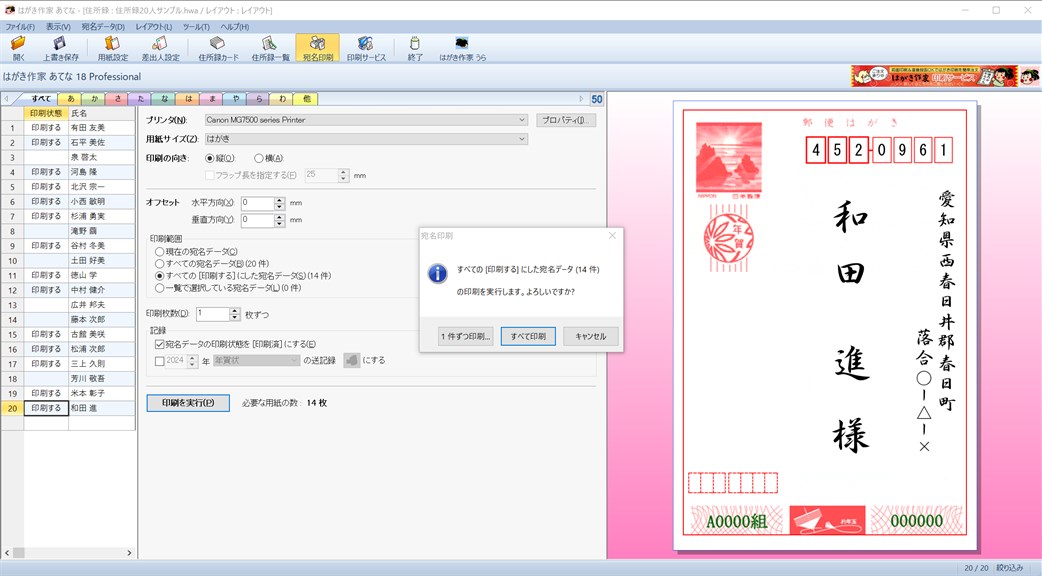Click 印刷する cell for 石平 美佐
This screenshot has width=1042, height=576.
(x=46, y=142)
